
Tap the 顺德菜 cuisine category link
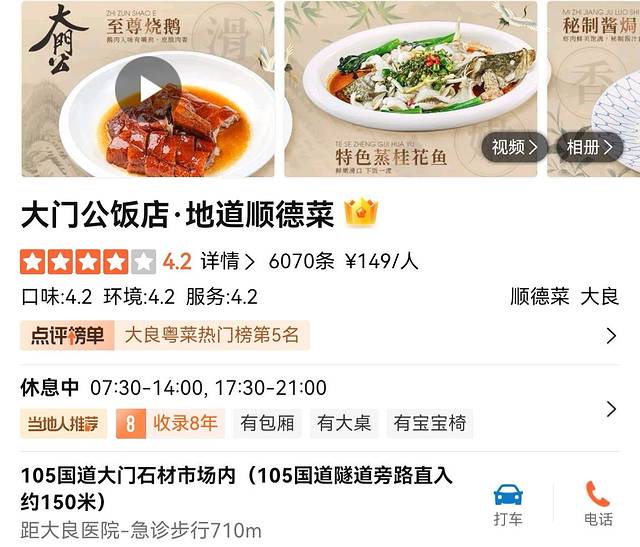[540, 296]
